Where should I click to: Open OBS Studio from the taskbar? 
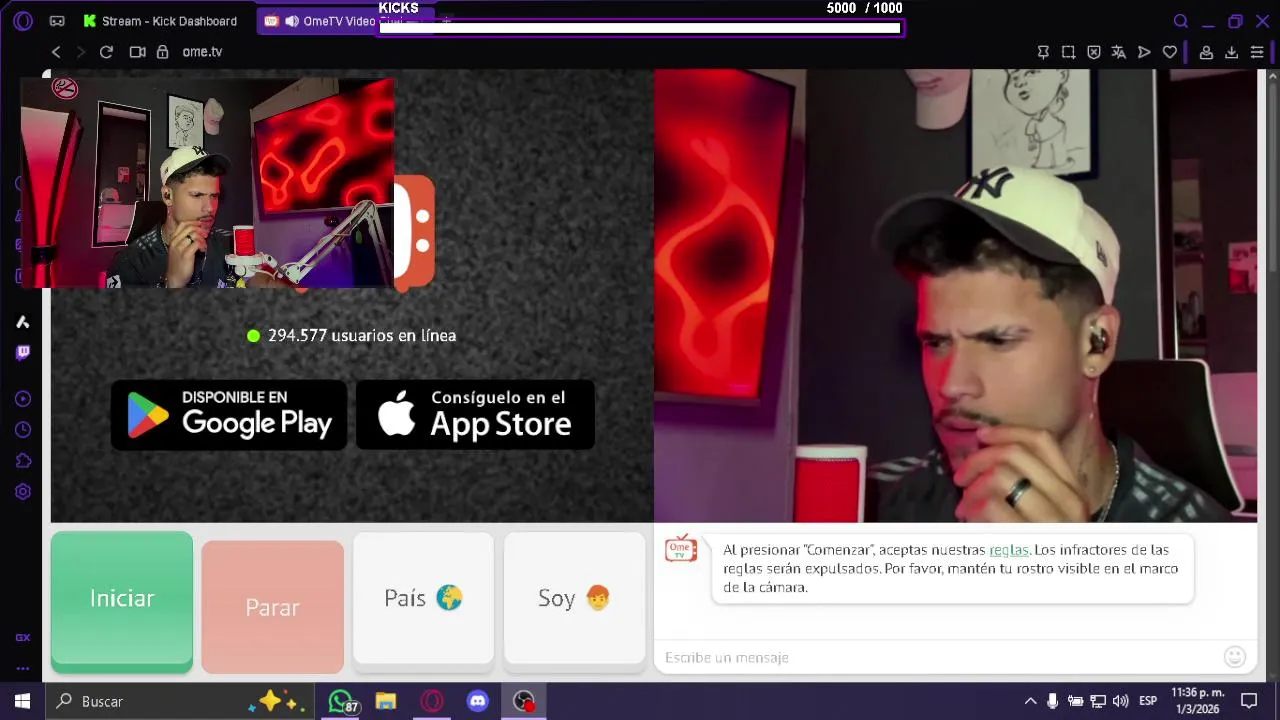(524, 701)
